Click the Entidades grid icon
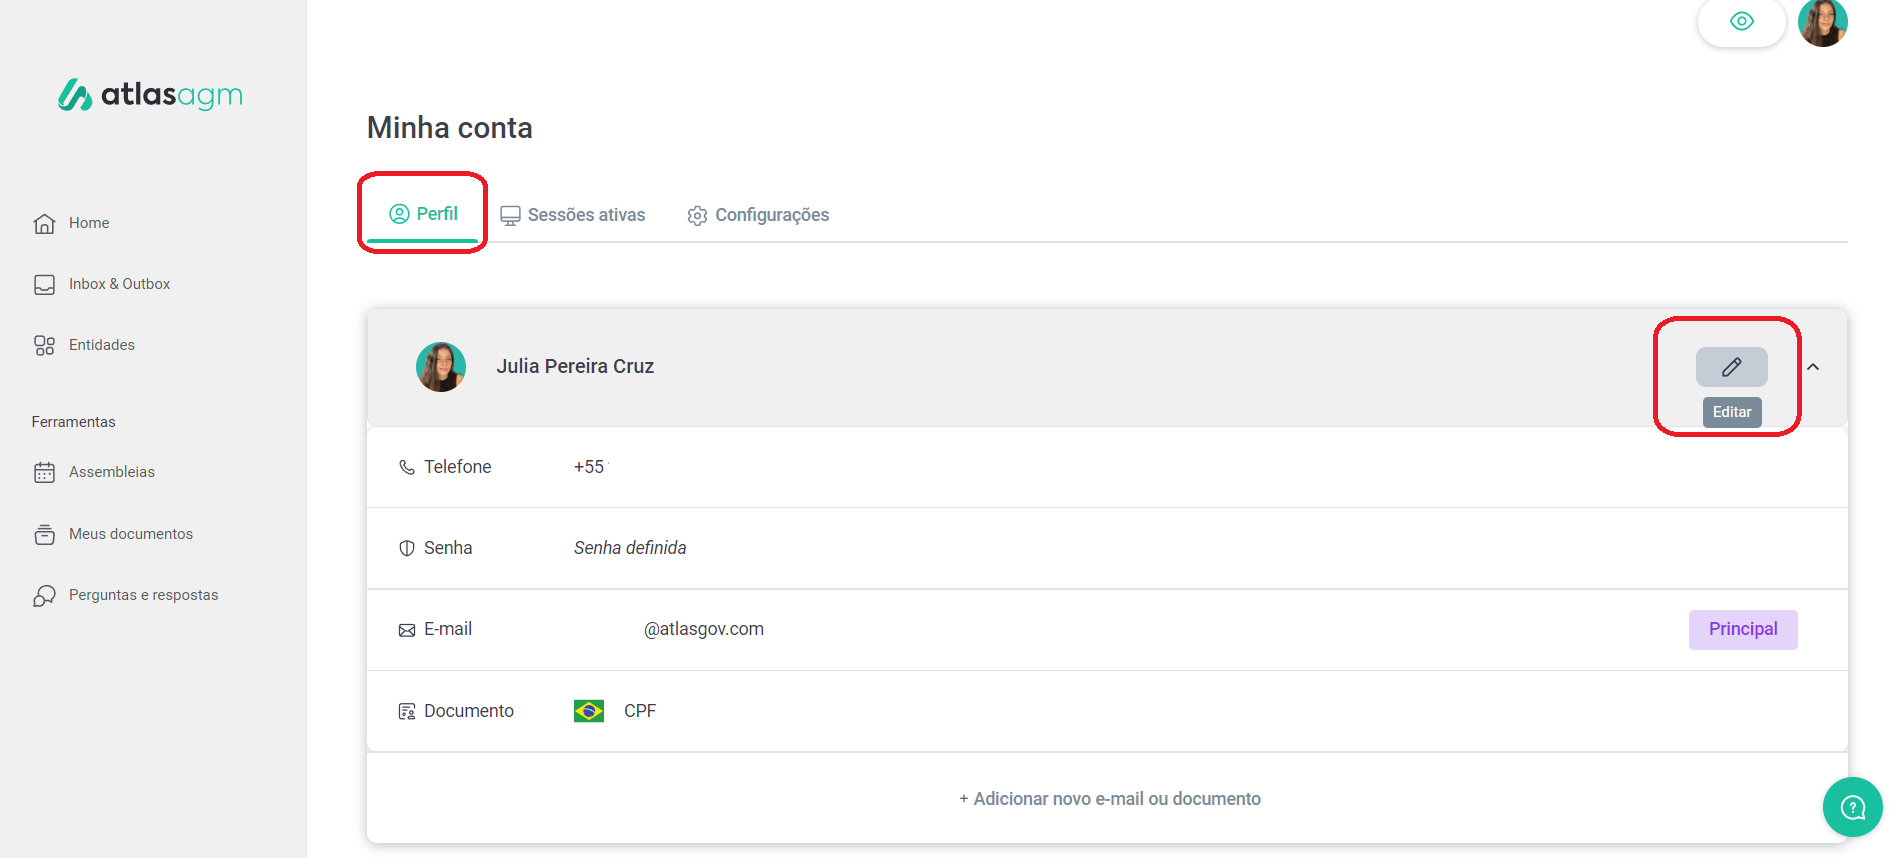Screen dimensions: 1901x858 [x=44, y=345]
